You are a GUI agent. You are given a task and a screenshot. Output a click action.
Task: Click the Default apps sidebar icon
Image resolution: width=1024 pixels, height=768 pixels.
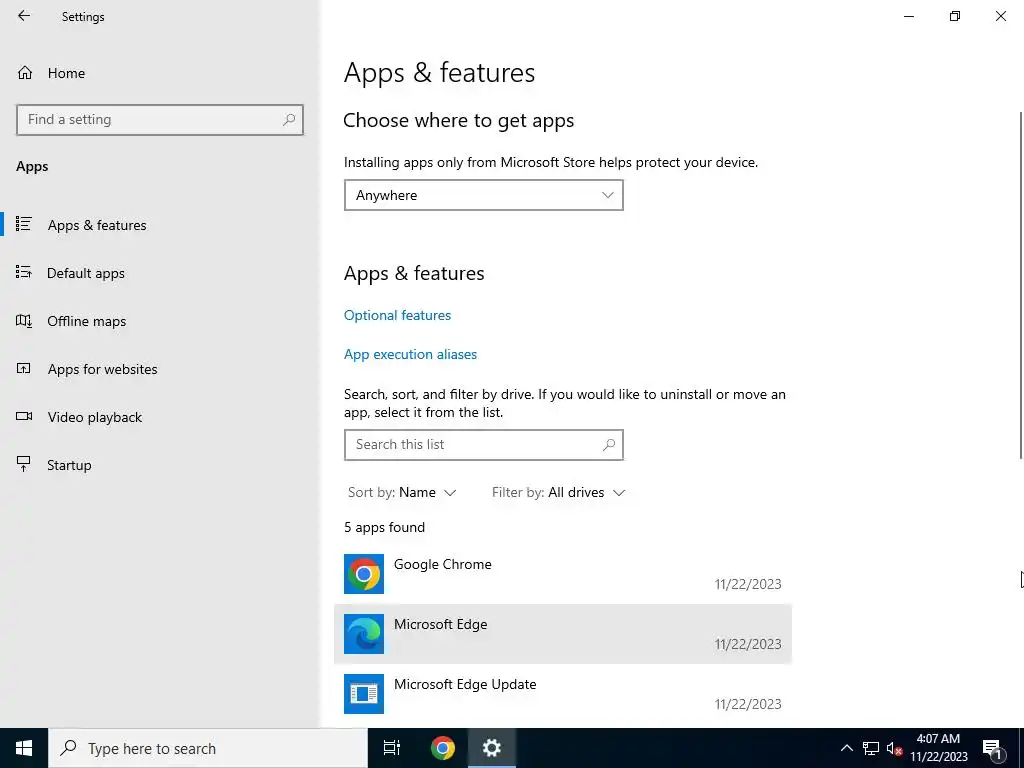[24, 272]
